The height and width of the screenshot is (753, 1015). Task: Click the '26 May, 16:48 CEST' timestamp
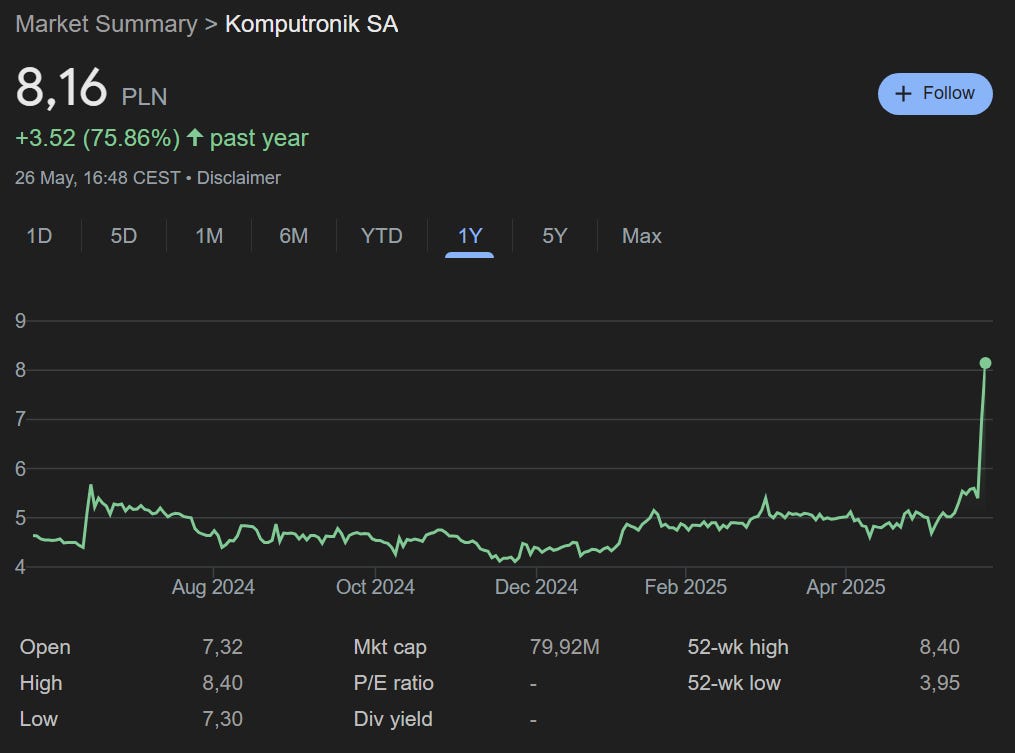(98, 177)
